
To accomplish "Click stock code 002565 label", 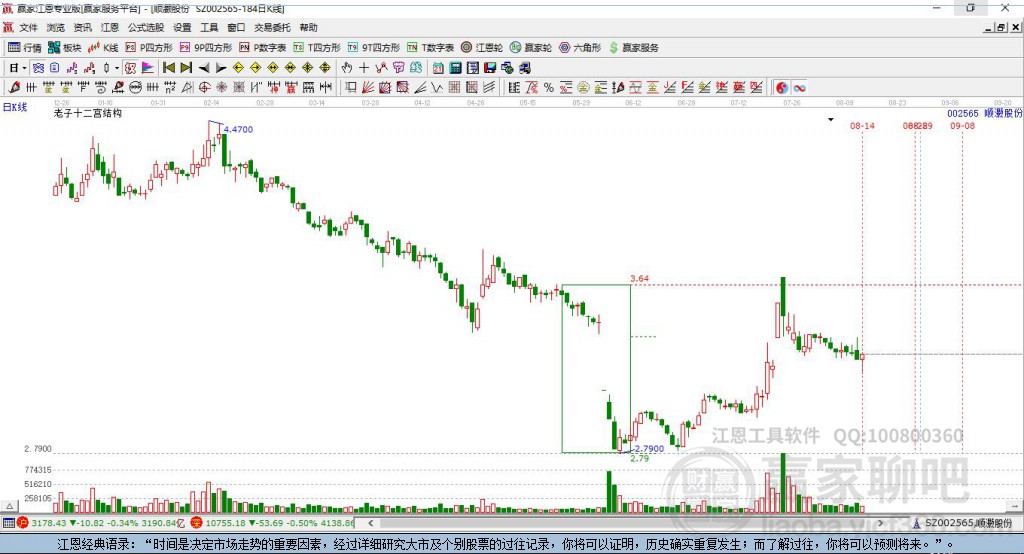I will 963,114.
